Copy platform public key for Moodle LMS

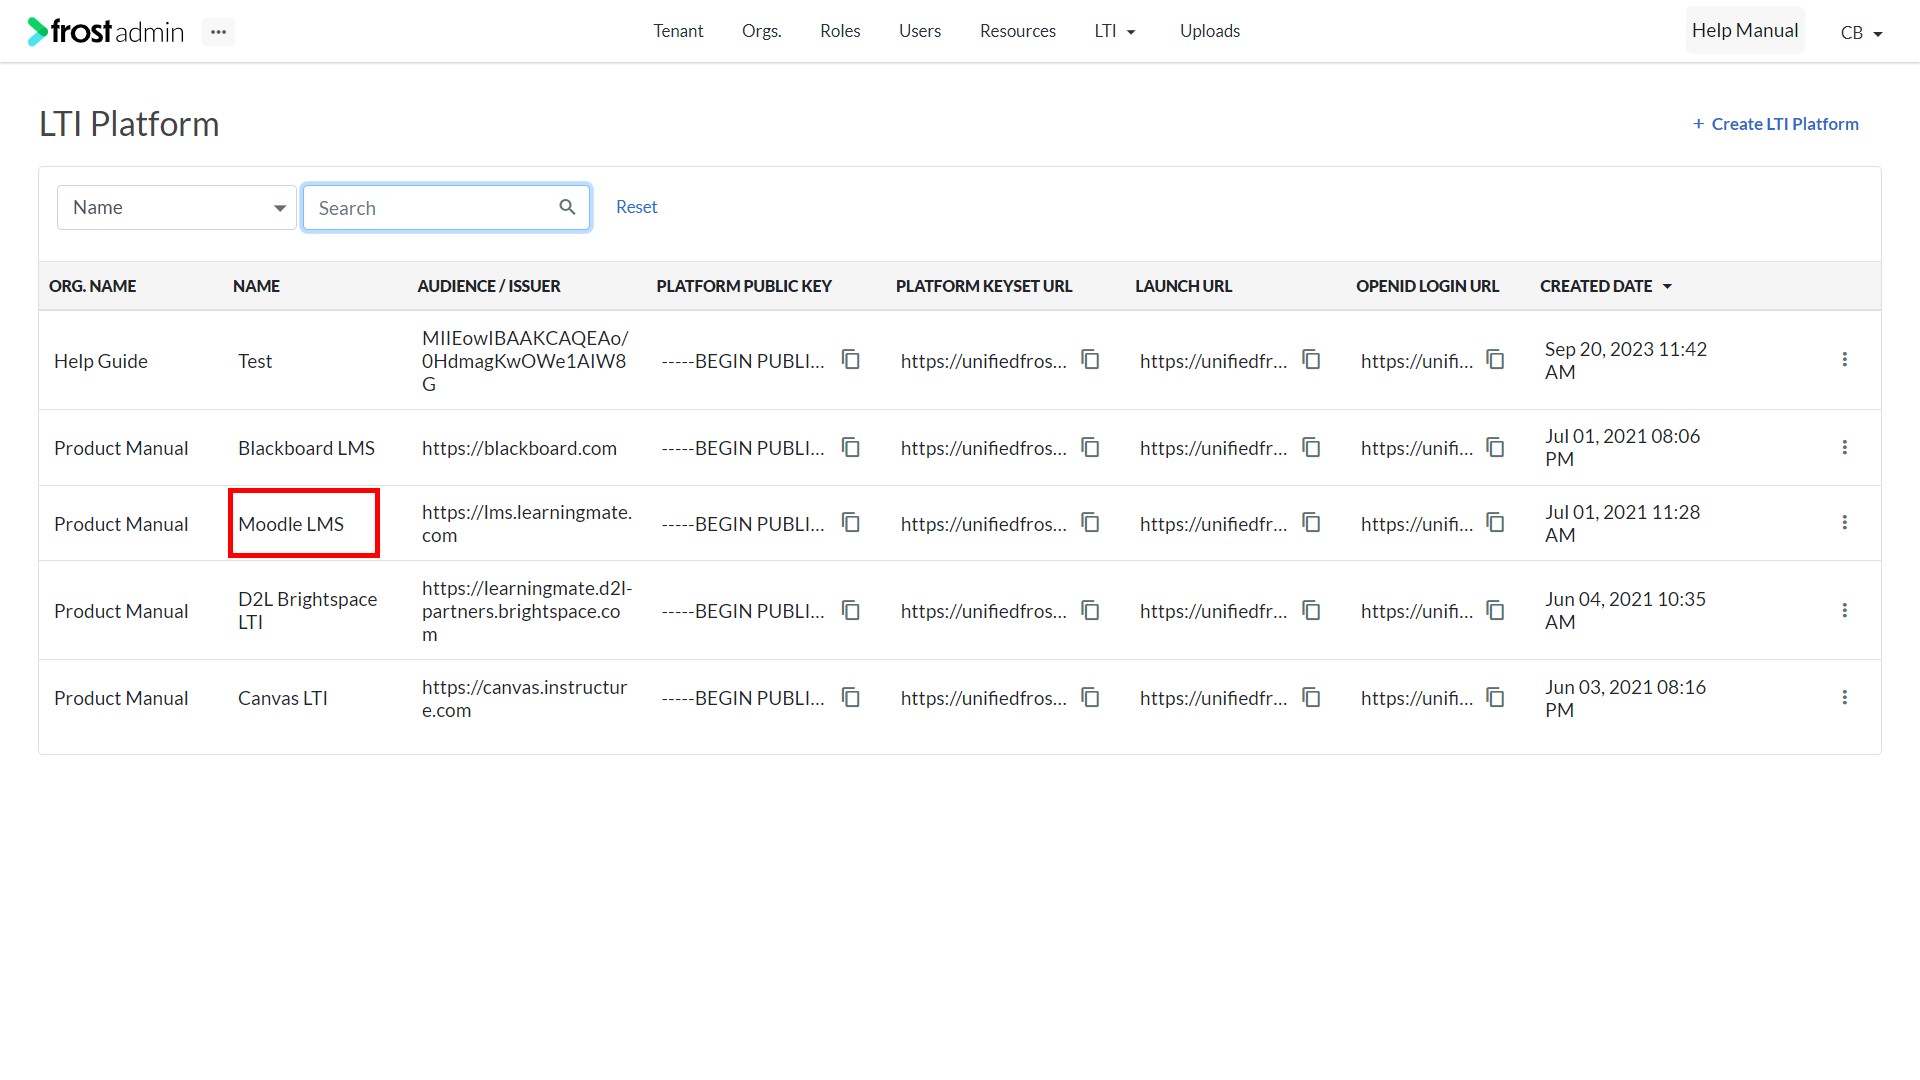pyautogui.click(x=851, y=522)
